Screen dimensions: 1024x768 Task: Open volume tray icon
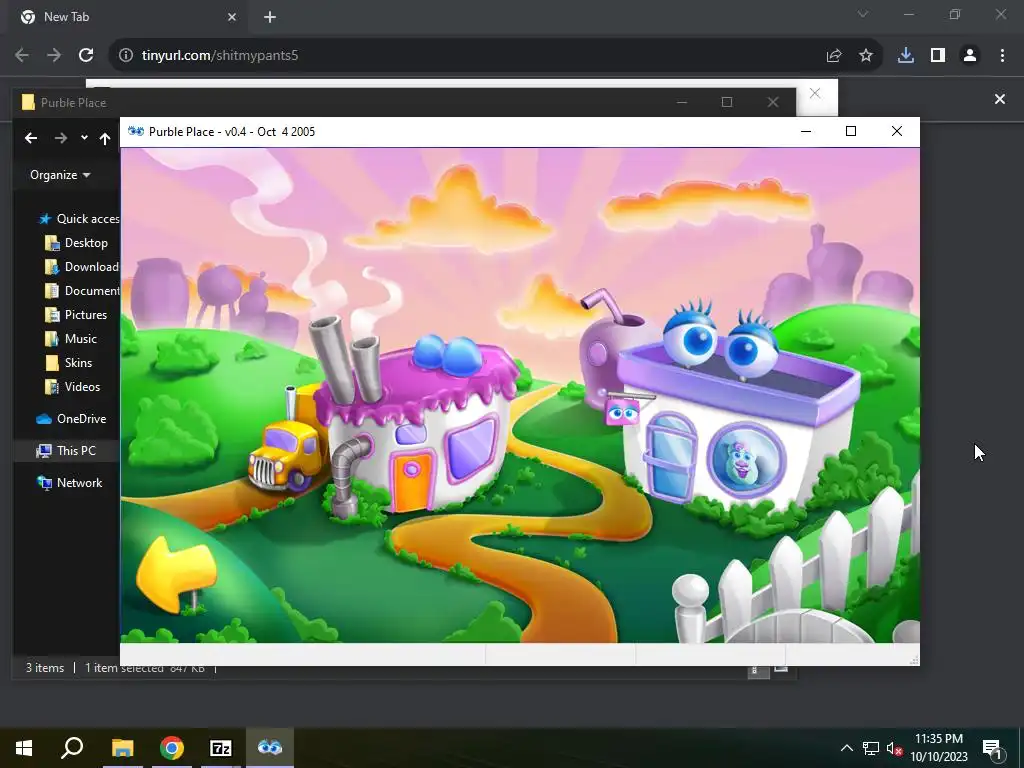coord(894,748)
